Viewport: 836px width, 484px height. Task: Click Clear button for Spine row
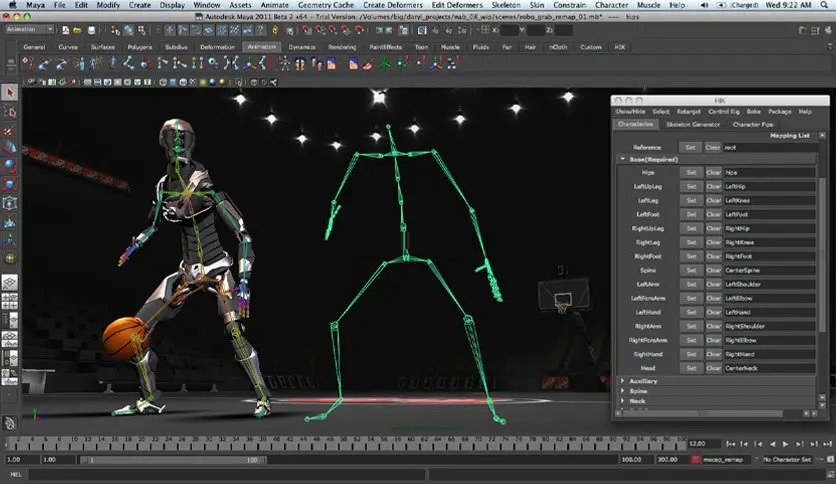pyautogui.click(x=713, y=270)
